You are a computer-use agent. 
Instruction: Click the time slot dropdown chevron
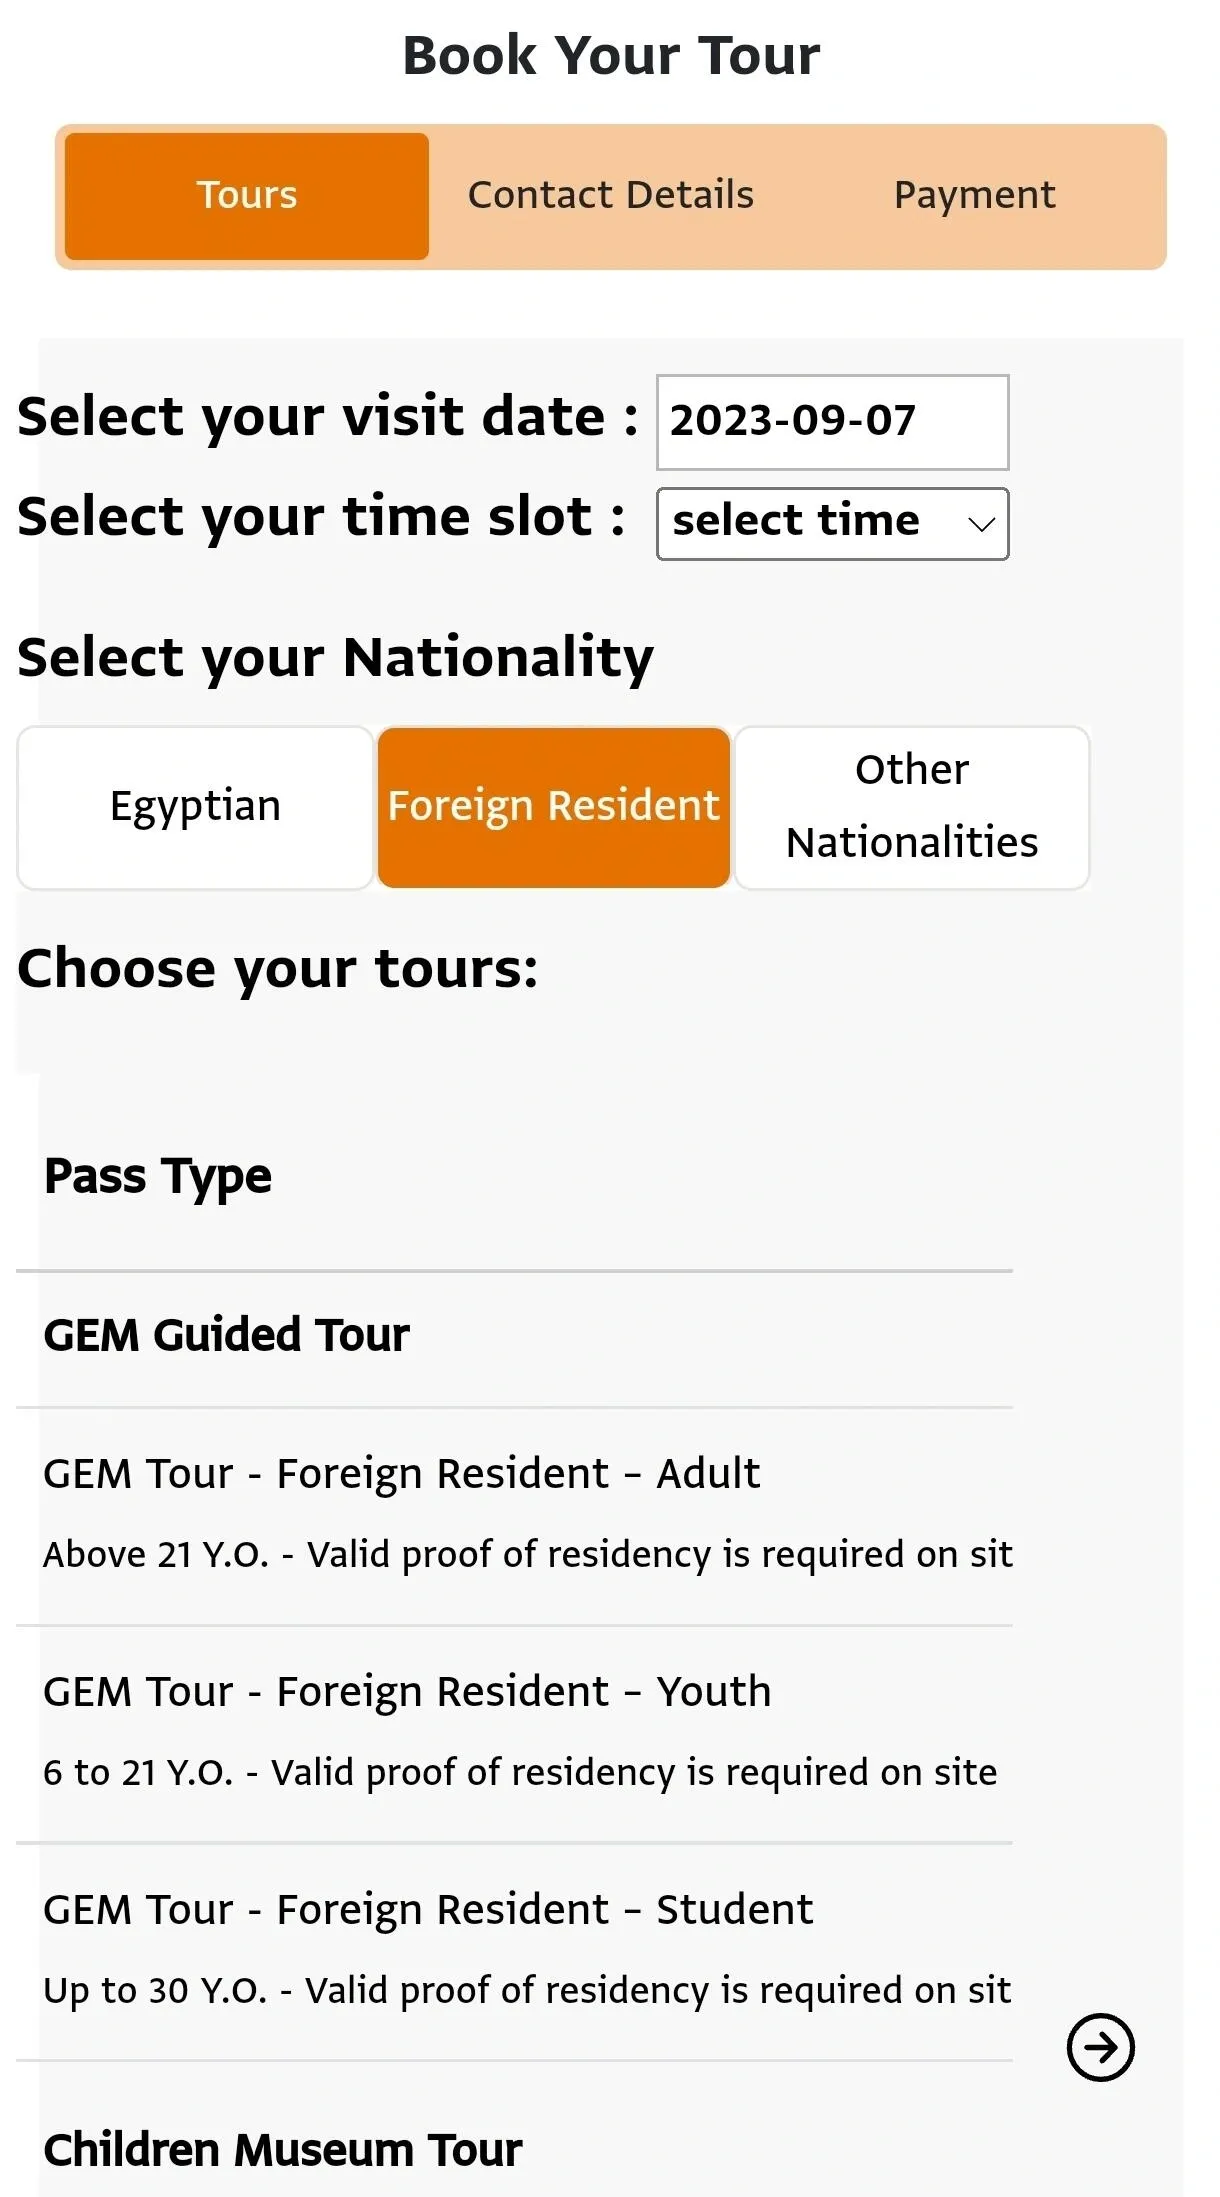(981, 524)
